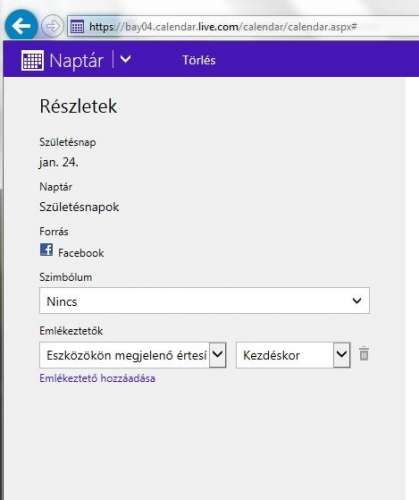Open the Kezdéskor reminder time dropdown
This screenshot has height=500, width=419.
[x=293, y=355]
